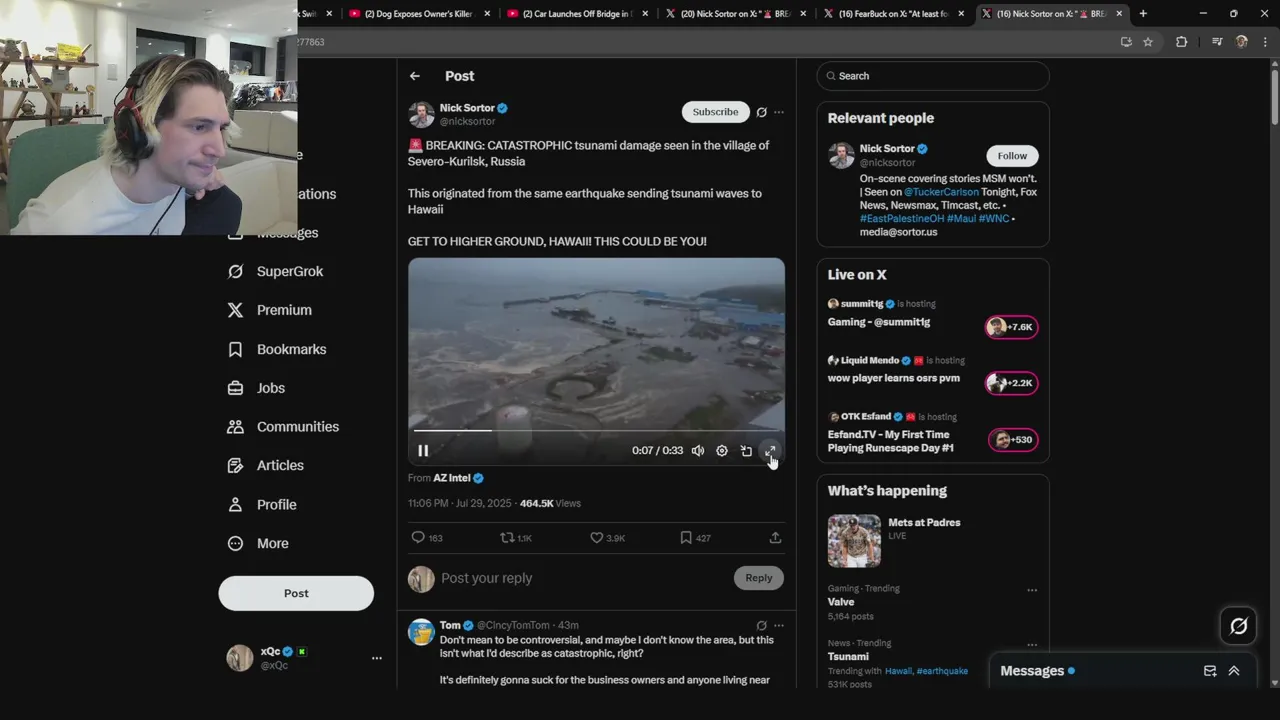This screenshot has height=720, width=1280.
Task: Subscribe to Nick Sortor
Action: (715, 112)
